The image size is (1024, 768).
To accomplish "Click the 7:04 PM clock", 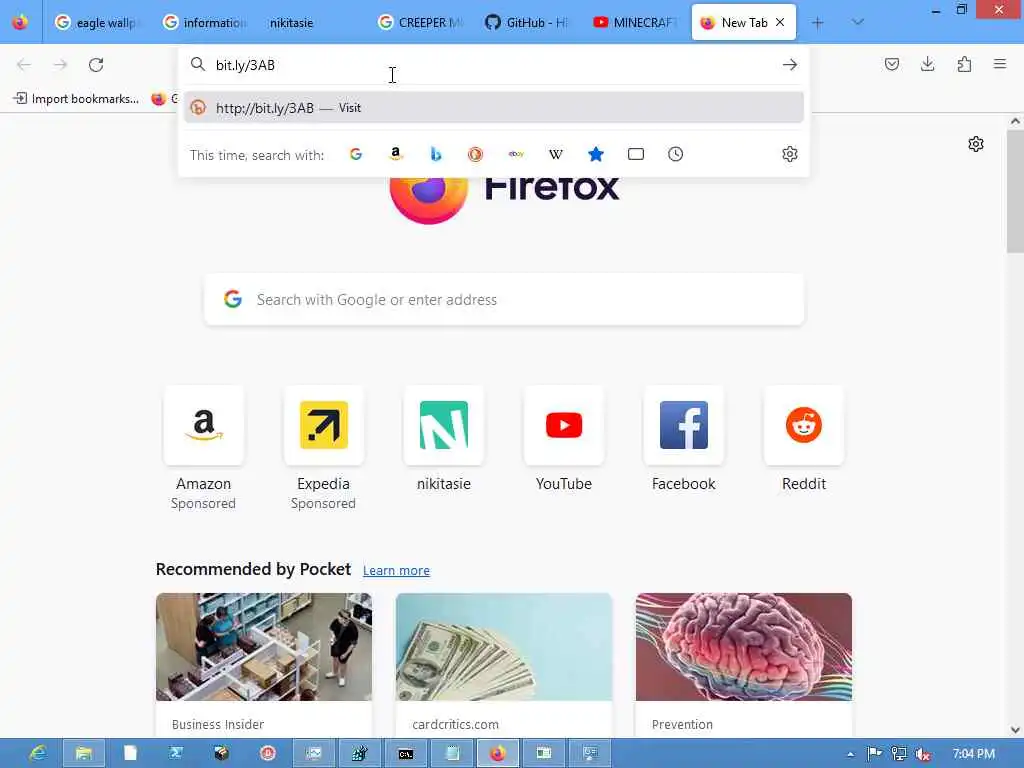I will pos(974,754).
